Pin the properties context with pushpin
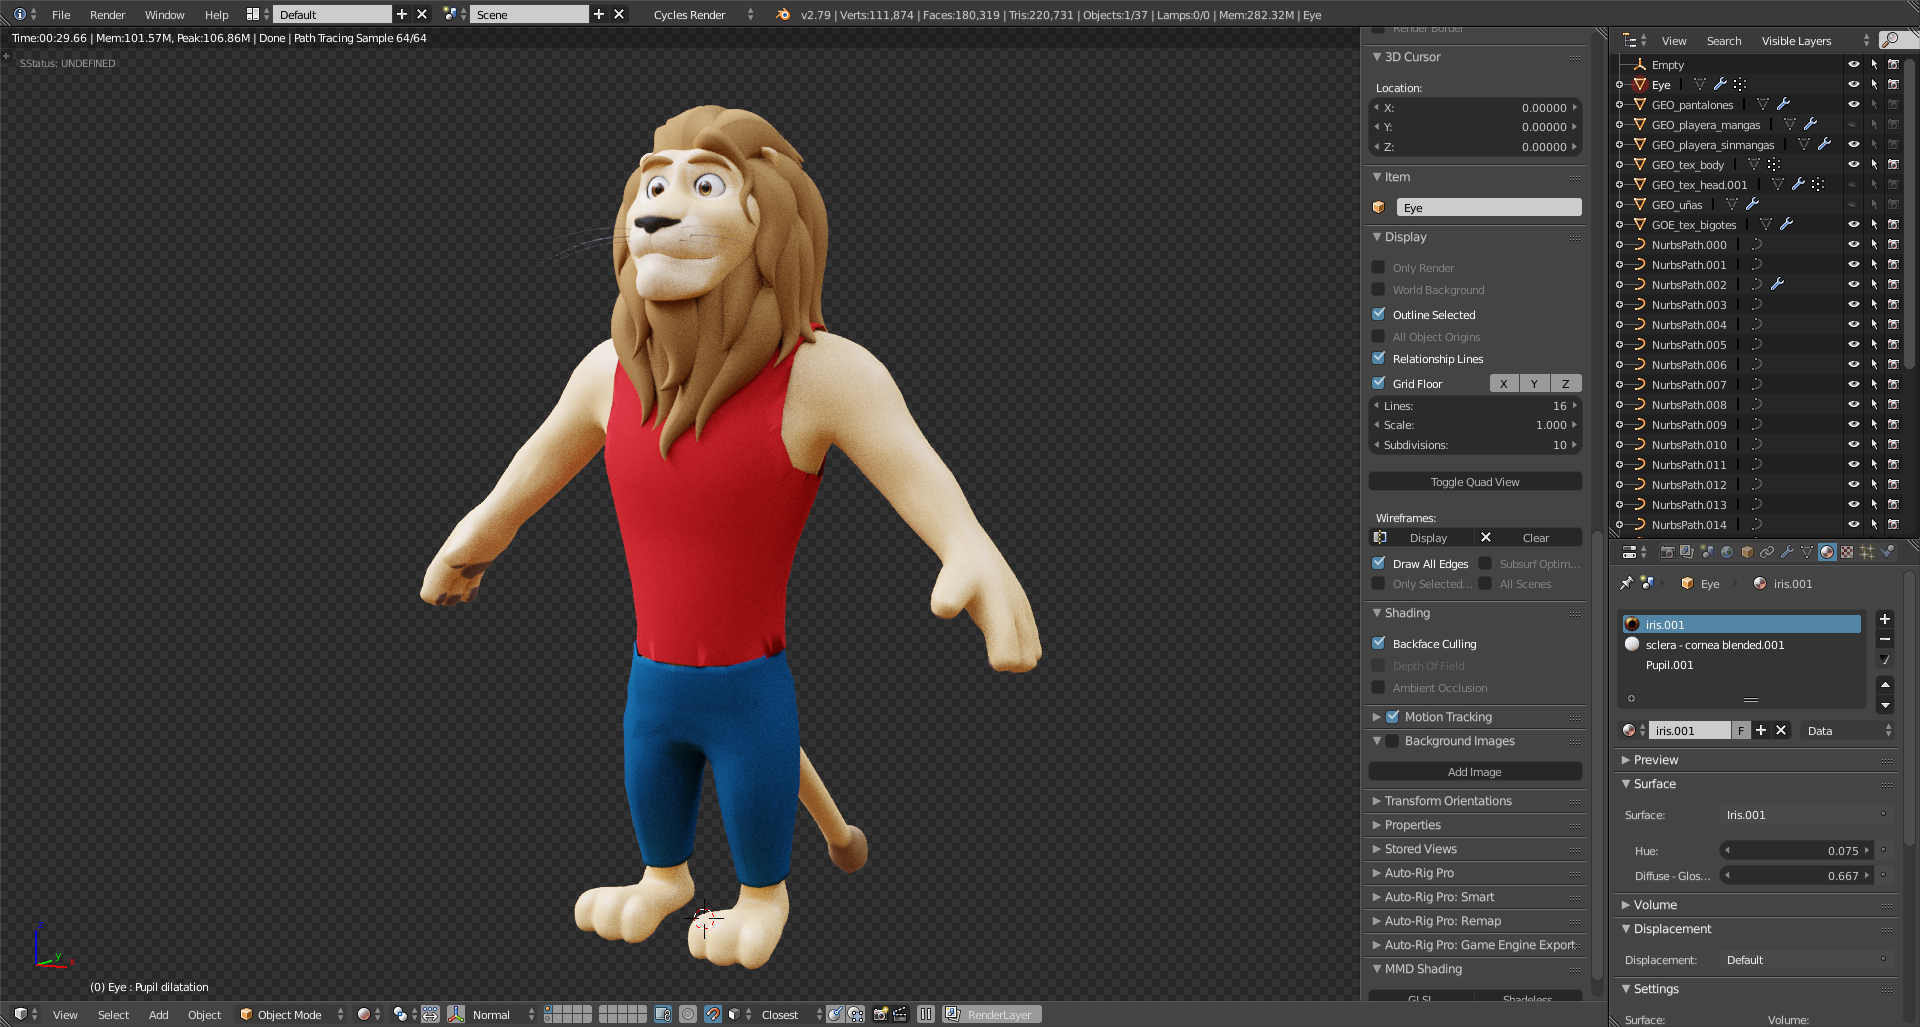This screenshot has height=1027, width=1920. [x=1626, y=584]
